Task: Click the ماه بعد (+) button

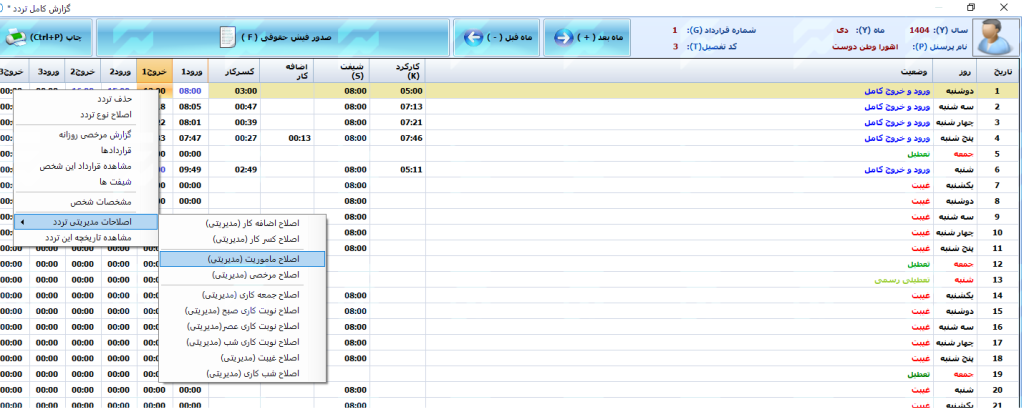Action: (595, 38)
